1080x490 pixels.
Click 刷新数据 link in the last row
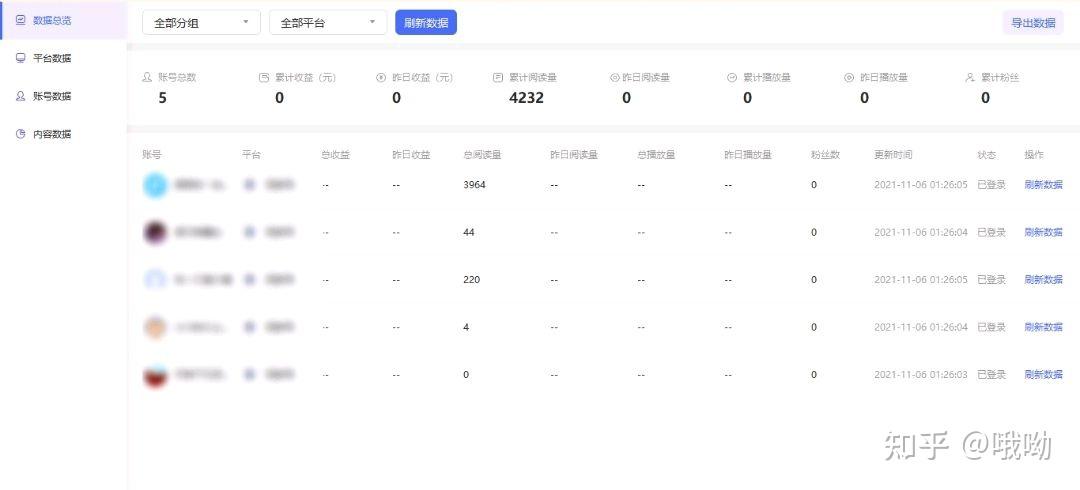point(1043,374)
